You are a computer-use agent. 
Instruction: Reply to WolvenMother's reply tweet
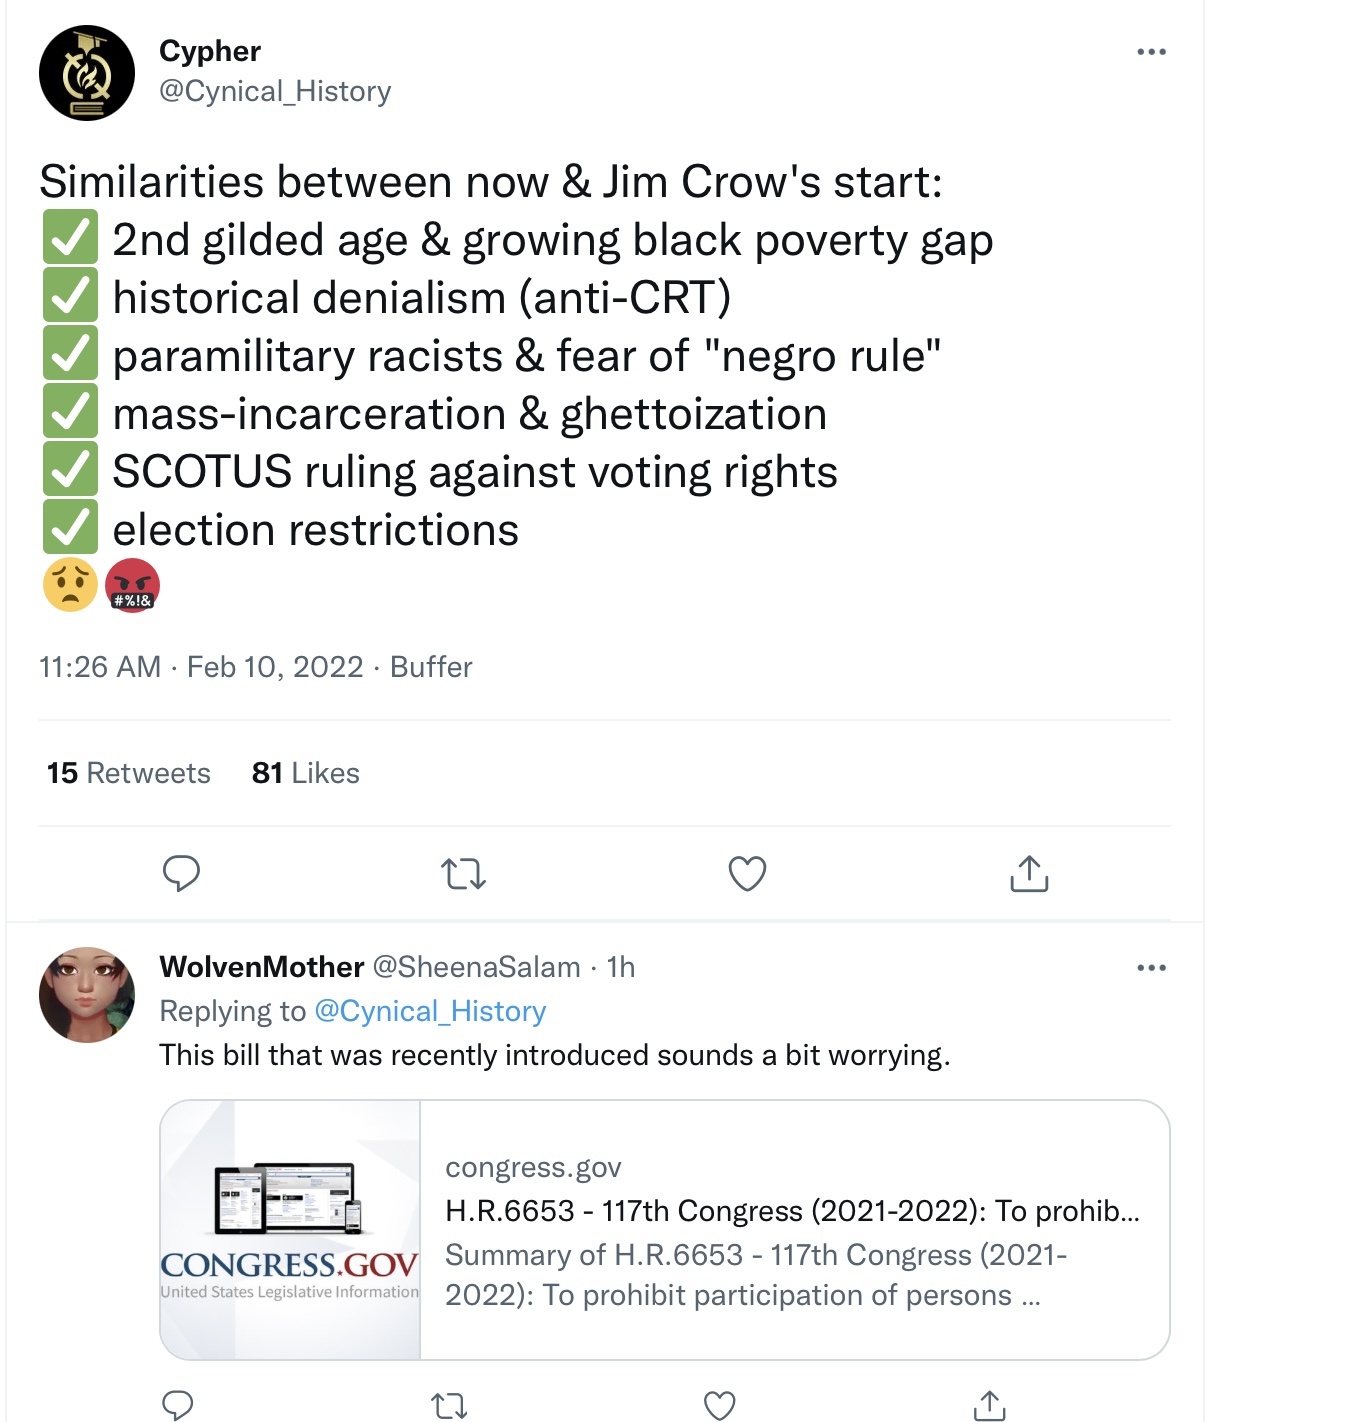[177, 1404]
